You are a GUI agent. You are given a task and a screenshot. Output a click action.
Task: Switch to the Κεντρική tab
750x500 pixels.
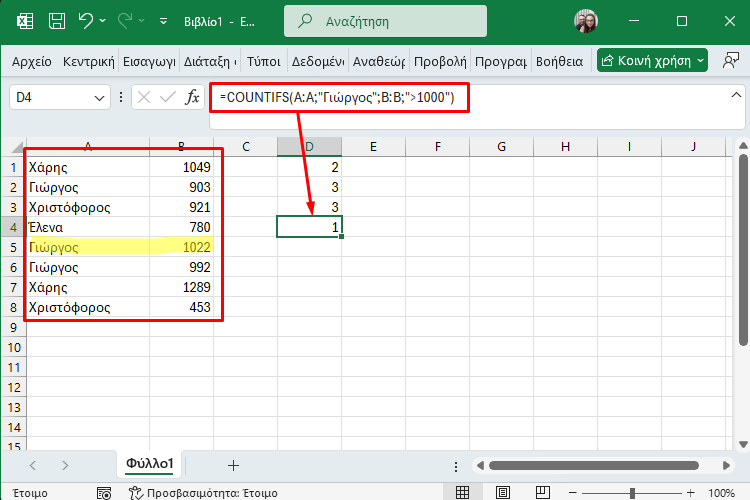coord(88,61)
